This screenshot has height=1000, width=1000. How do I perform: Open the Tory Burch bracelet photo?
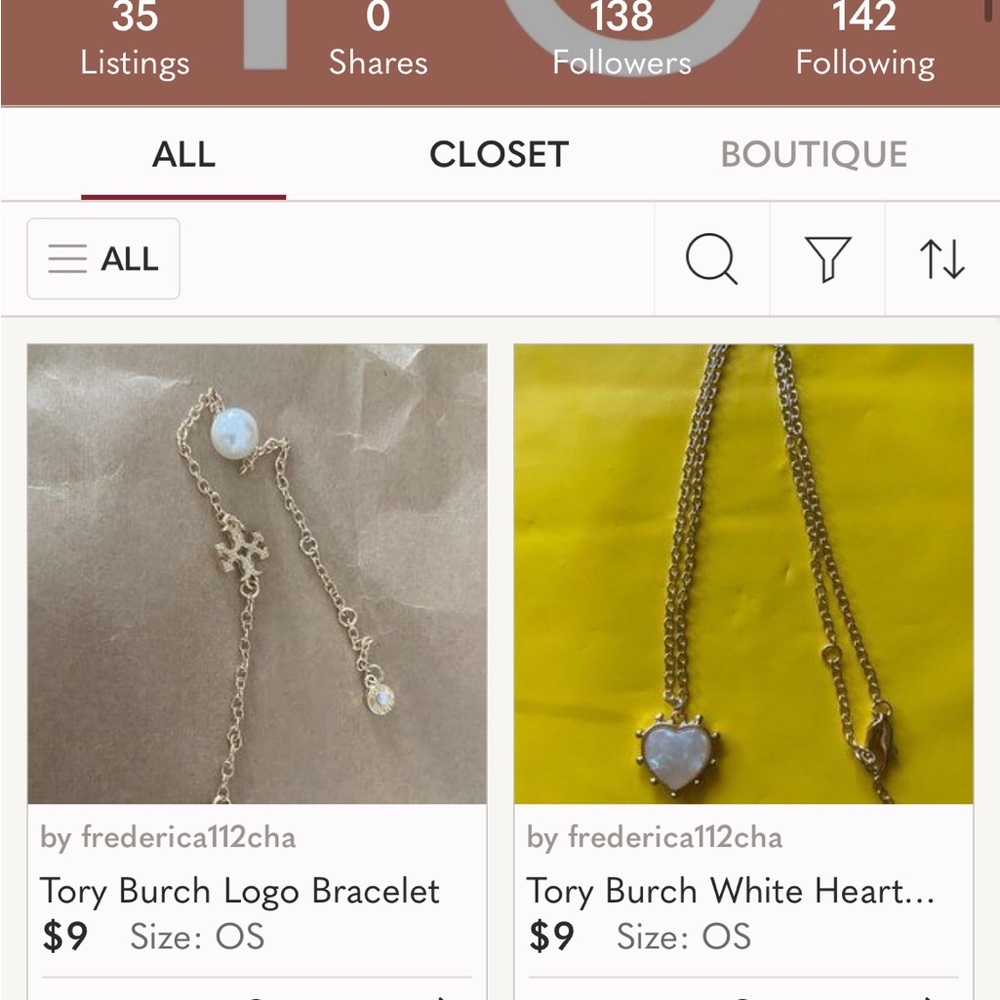[257, 574]
